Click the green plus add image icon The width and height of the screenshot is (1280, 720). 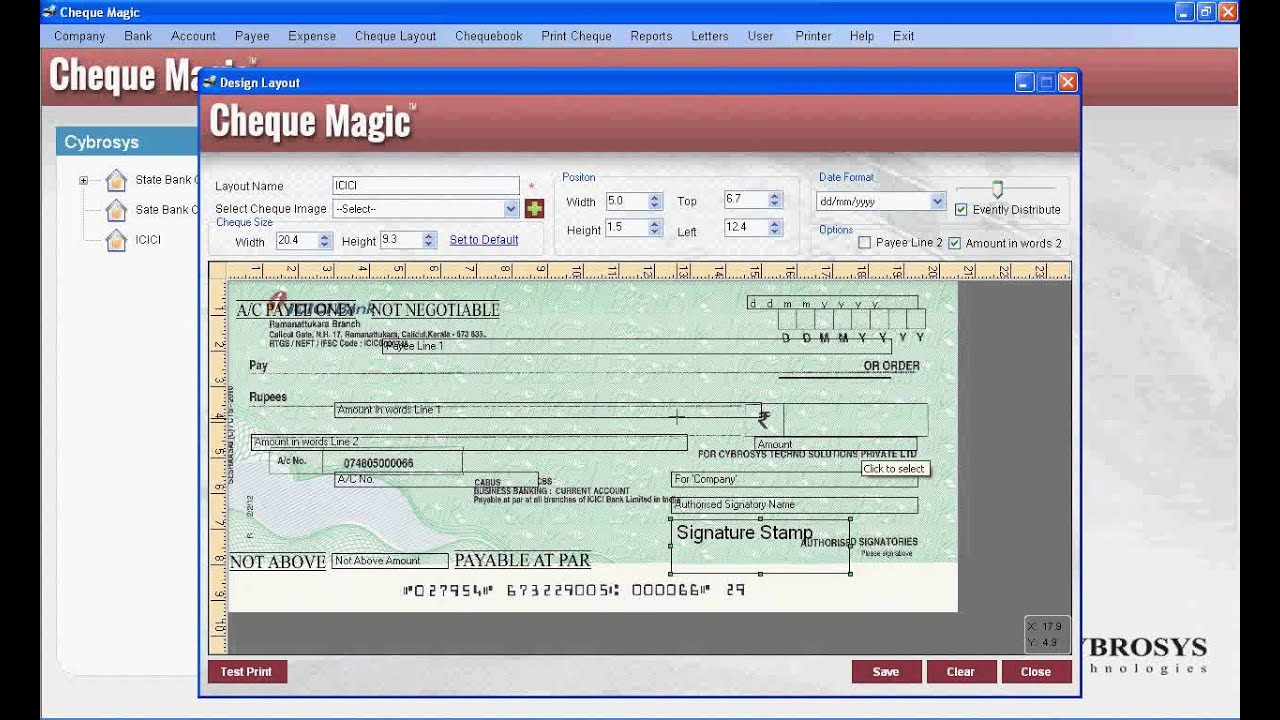point(534,209)
